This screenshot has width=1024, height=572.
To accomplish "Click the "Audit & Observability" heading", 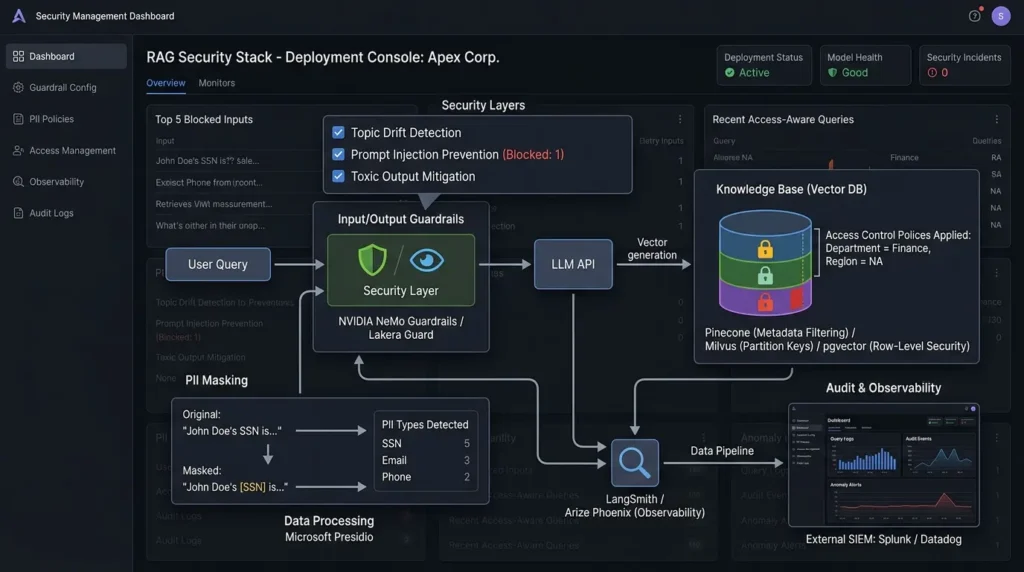I will pos(884,388).
